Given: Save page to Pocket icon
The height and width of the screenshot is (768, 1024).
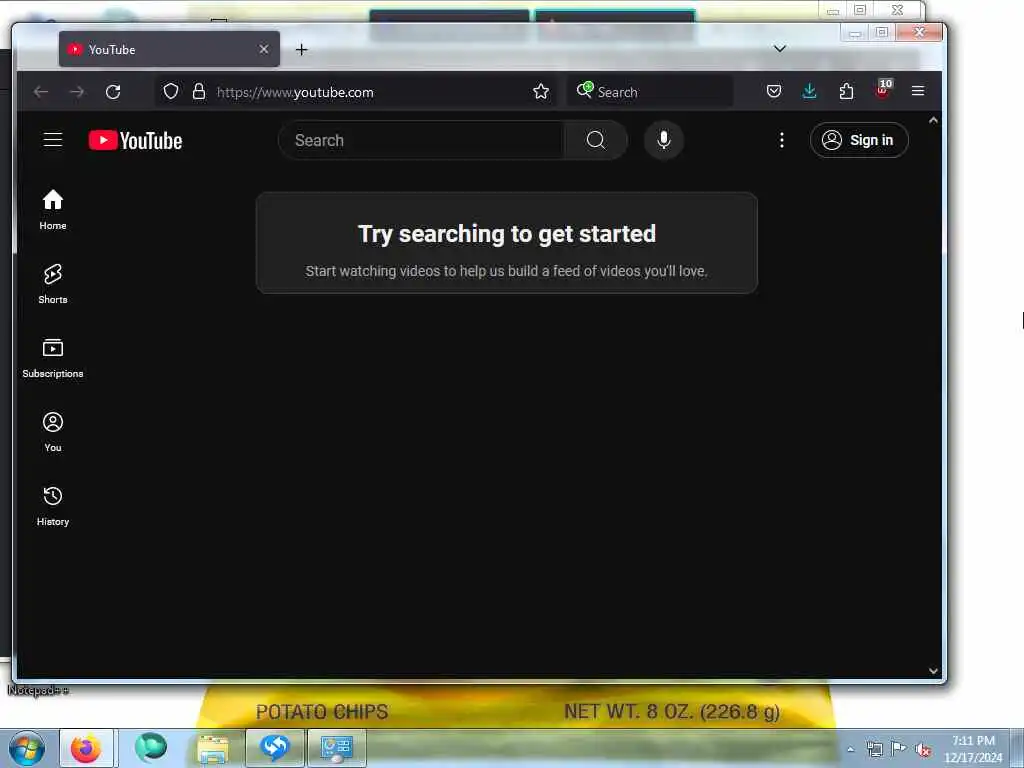Looking at the screenshot, I should [774, 91].
